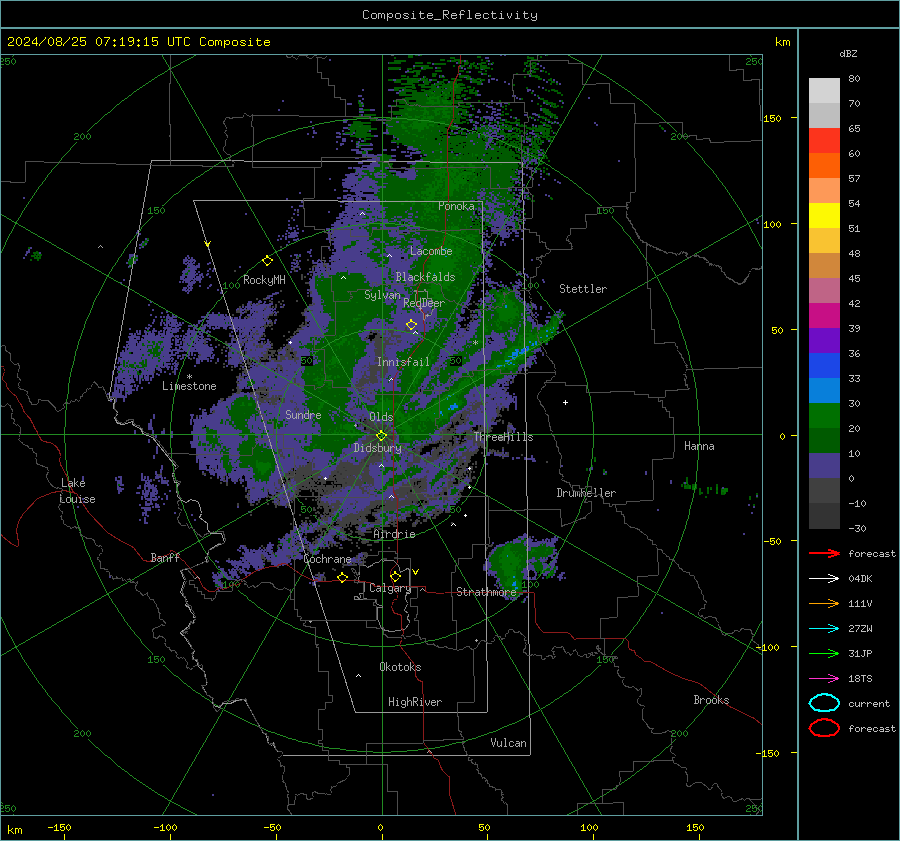900x841 pixels.
Task: Click the Lacombe city label
Action: 431,251
